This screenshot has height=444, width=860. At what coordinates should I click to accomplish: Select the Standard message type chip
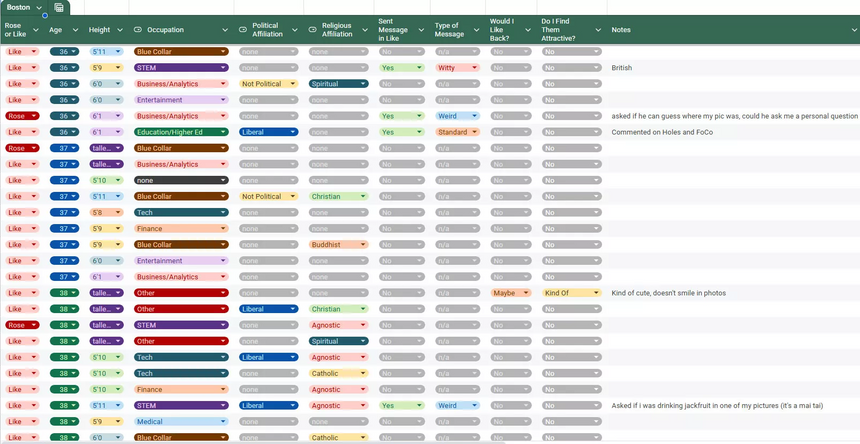point(458,132)
